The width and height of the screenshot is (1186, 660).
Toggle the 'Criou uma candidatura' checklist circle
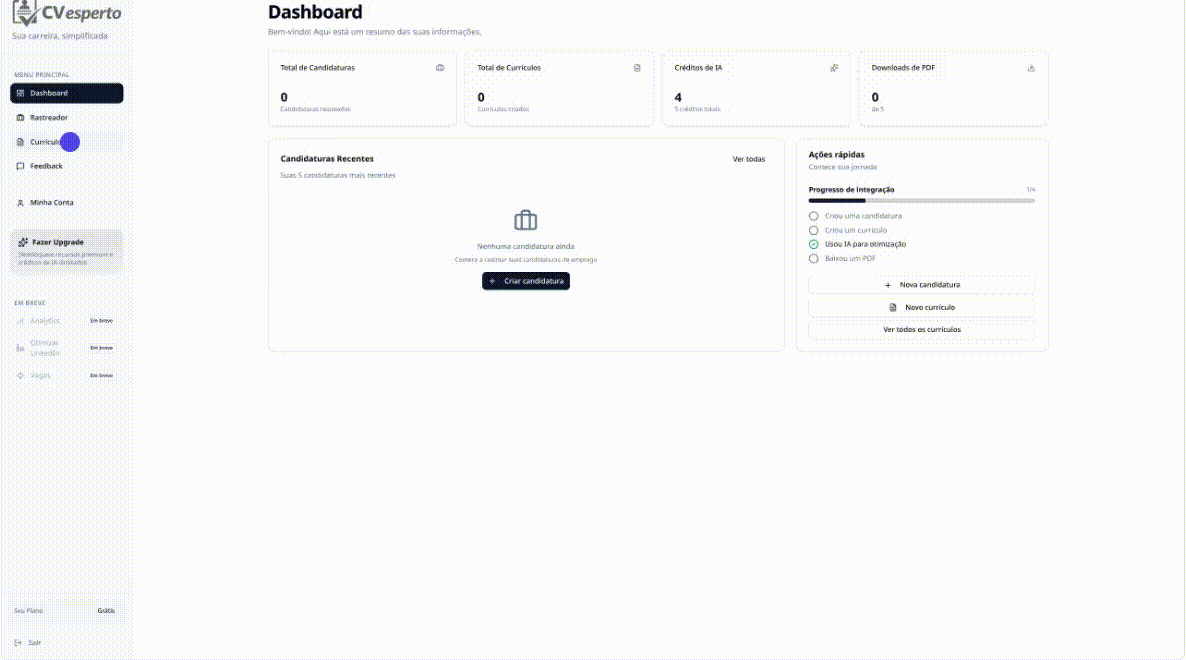(814, 216)
